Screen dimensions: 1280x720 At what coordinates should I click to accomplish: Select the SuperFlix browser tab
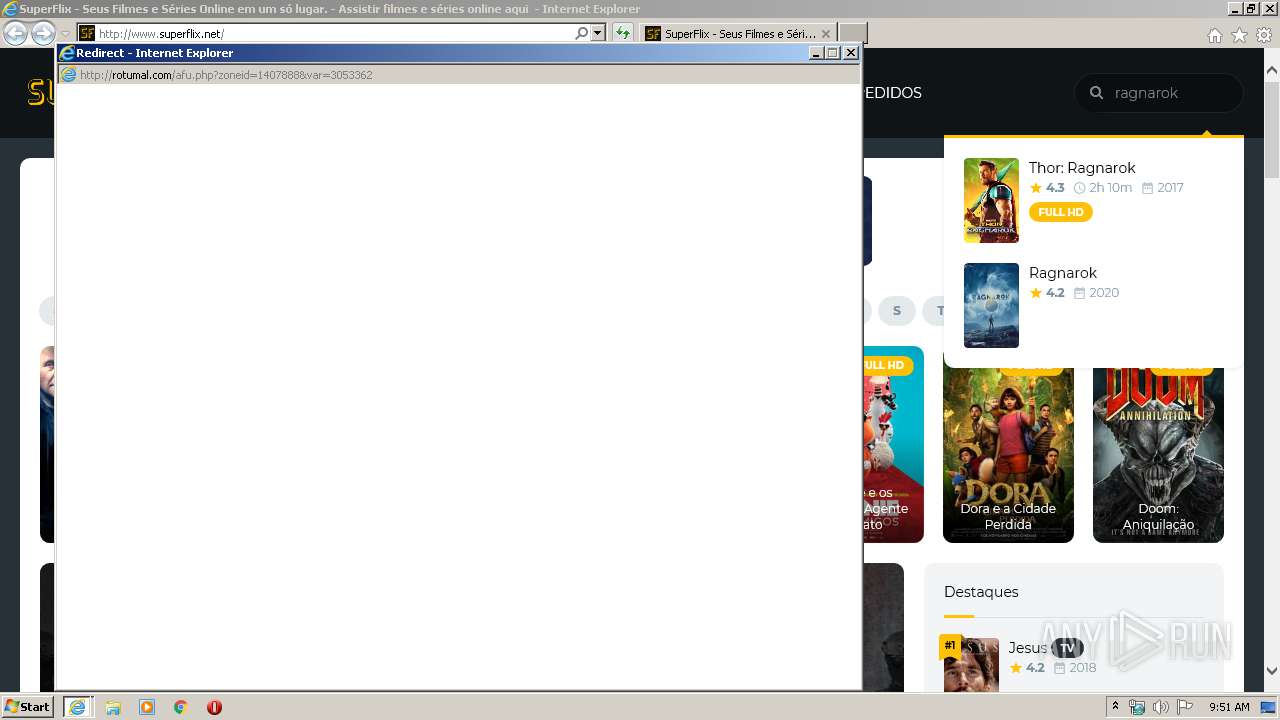(x=738, y=33)
